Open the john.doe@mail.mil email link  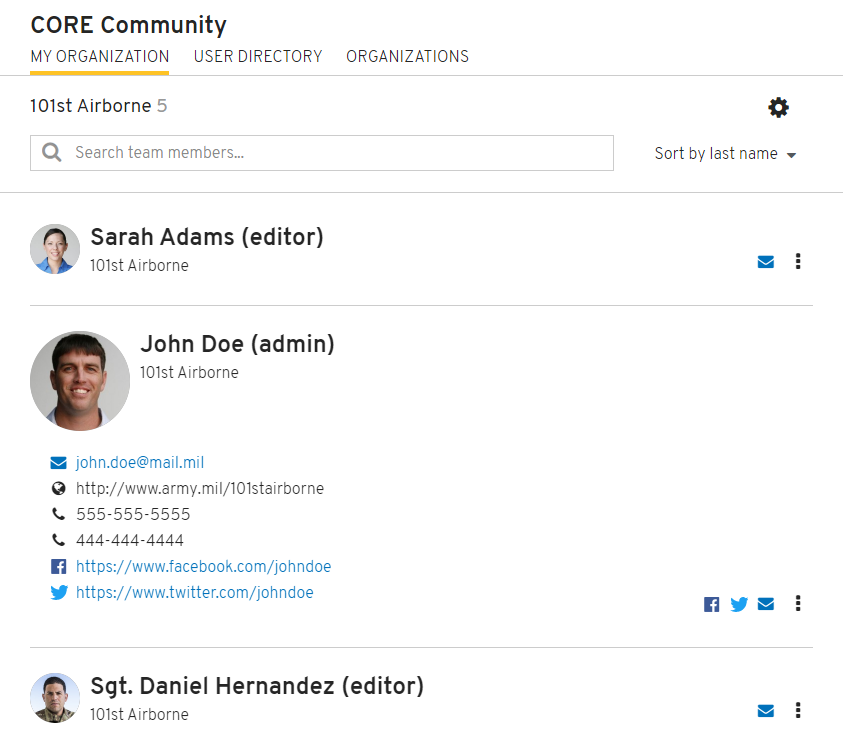pyautogui.click(x=140, y=463)
